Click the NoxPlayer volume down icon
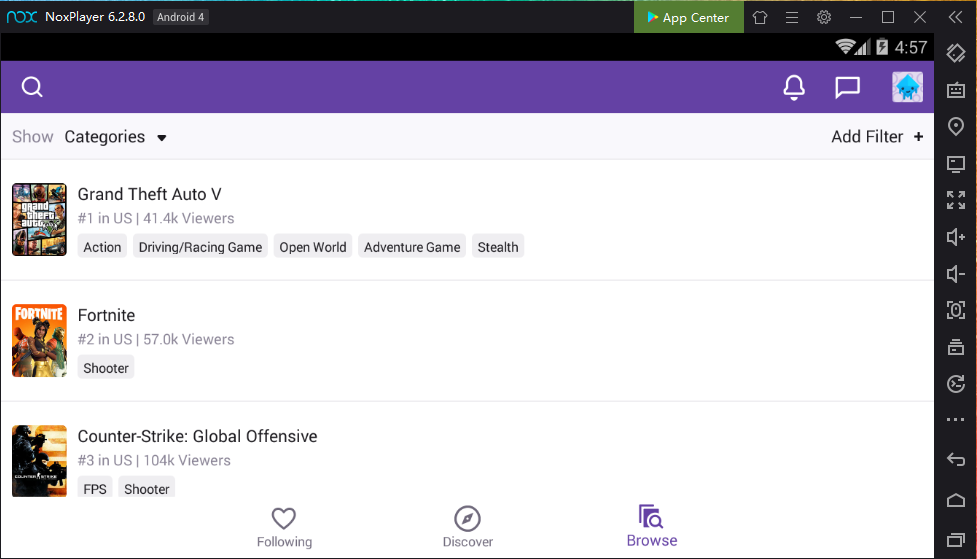The image size is (977, 559). click(x=955, y=274)
